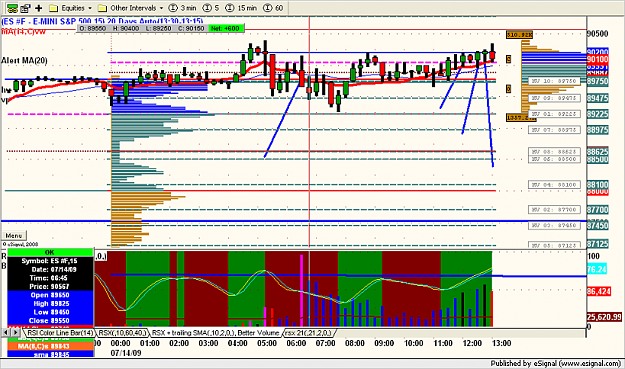Click the Published by eSignal credit text

point(555,363)
